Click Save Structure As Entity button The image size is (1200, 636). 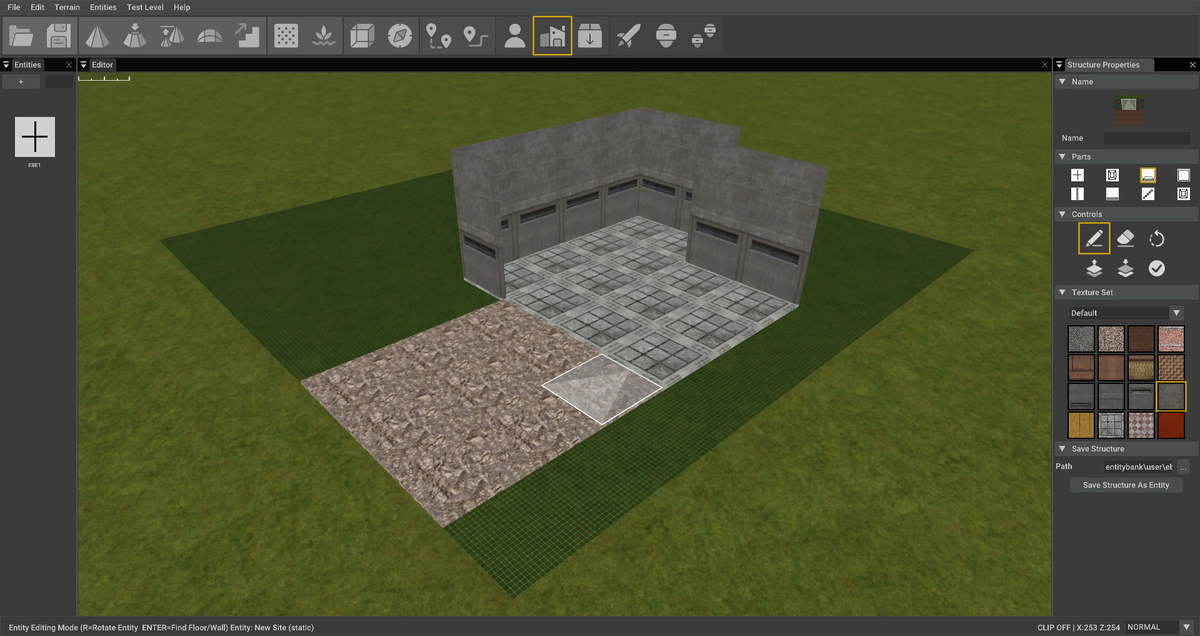[x=1126, y=485]
